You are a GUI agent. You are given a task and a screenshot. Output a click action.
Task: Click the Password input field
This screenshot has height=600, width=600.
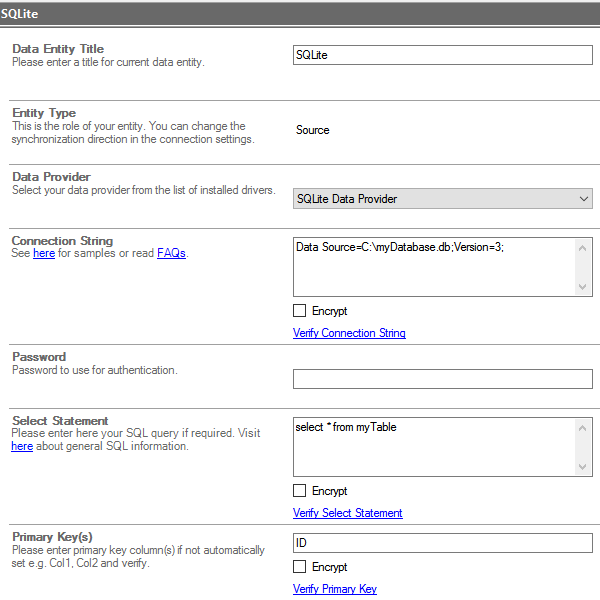[442, 379]
